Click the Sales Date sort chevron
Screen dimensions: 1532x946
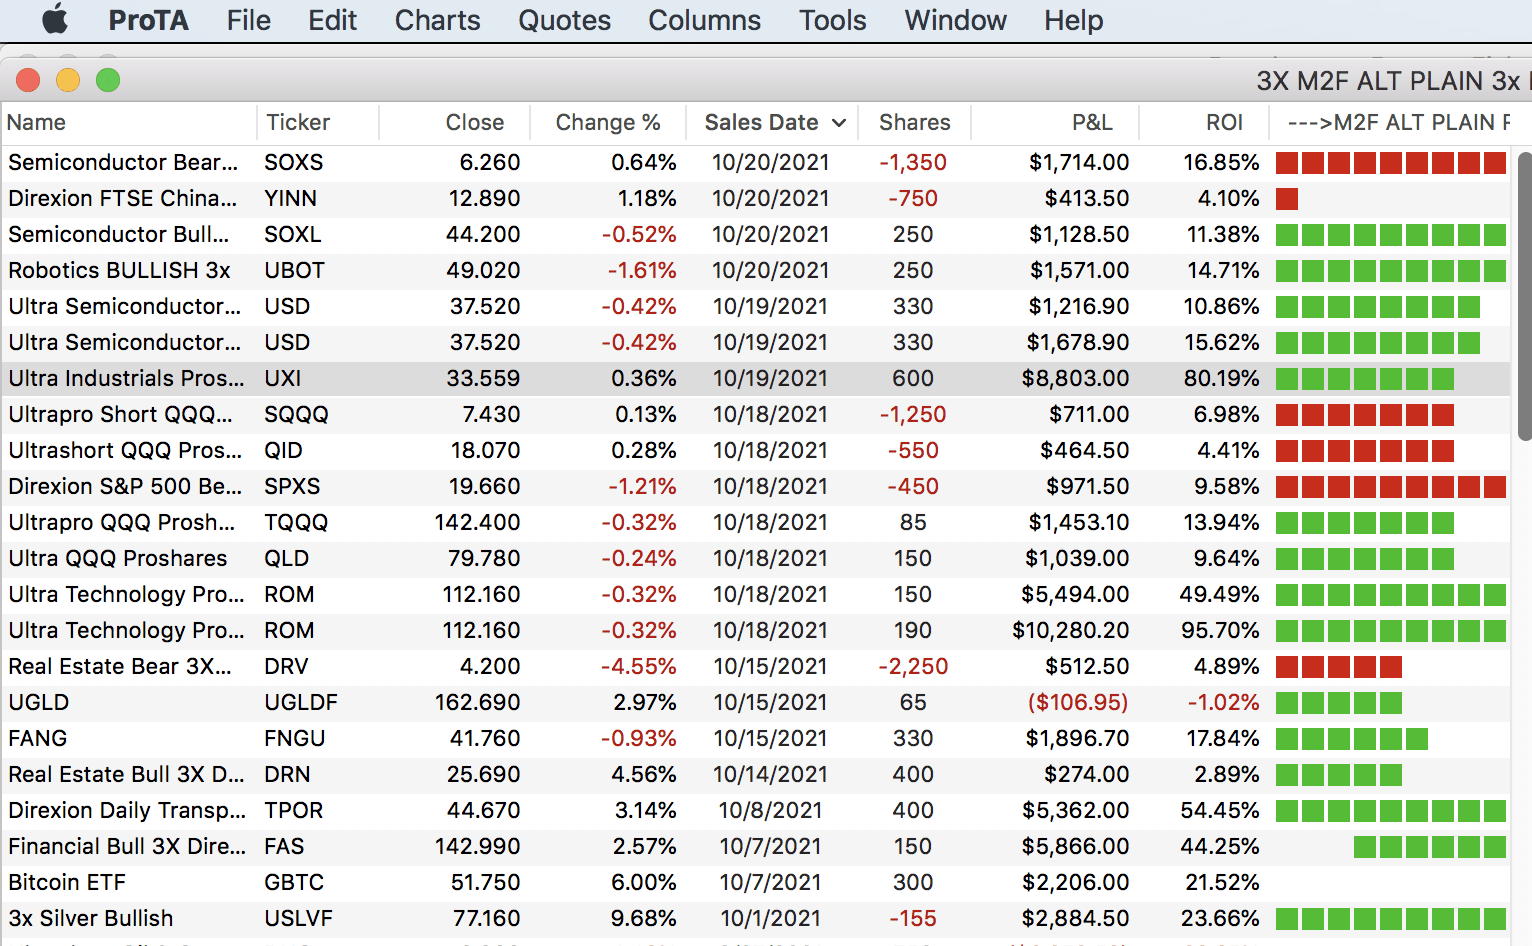pos(839,123)
